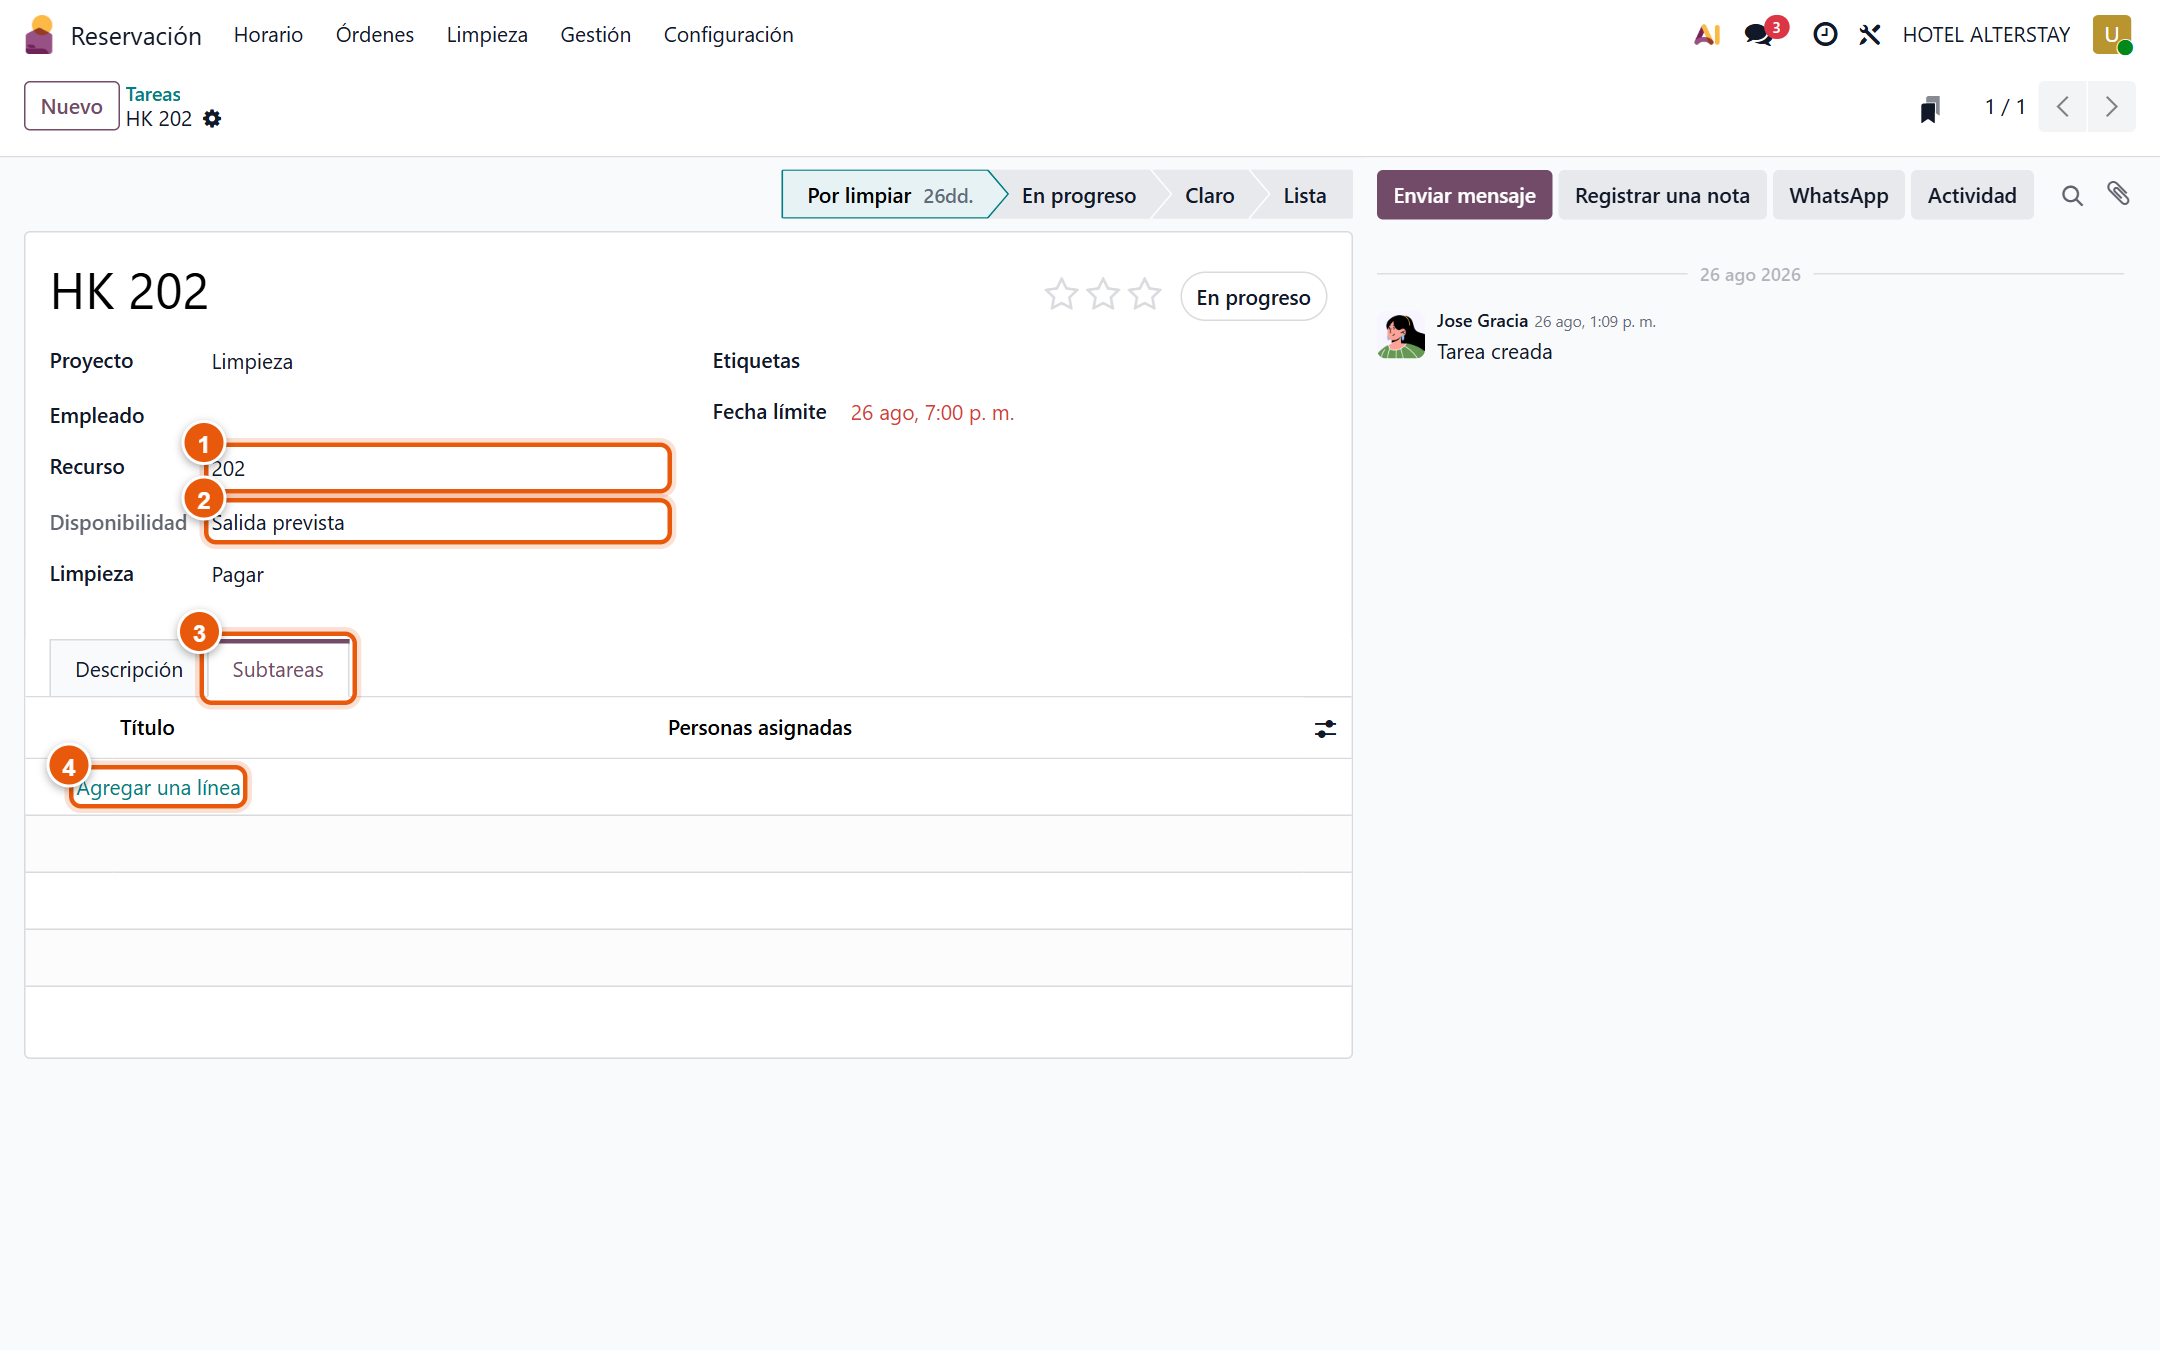Search messages with the magnifier icon
2160x1350 pixels.
pyautogui.click(x=2072, y=196)
